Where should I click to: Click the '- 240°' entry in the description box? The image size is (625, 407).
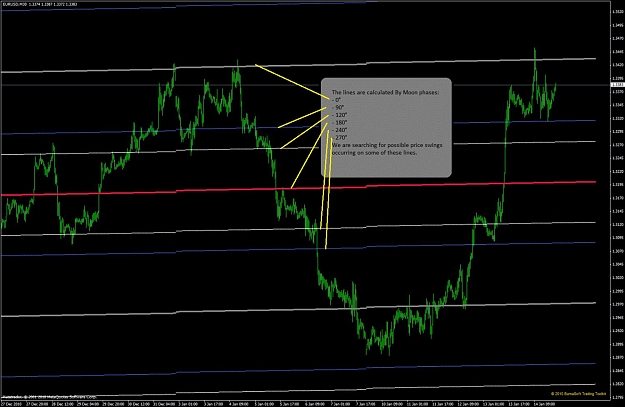339,130
